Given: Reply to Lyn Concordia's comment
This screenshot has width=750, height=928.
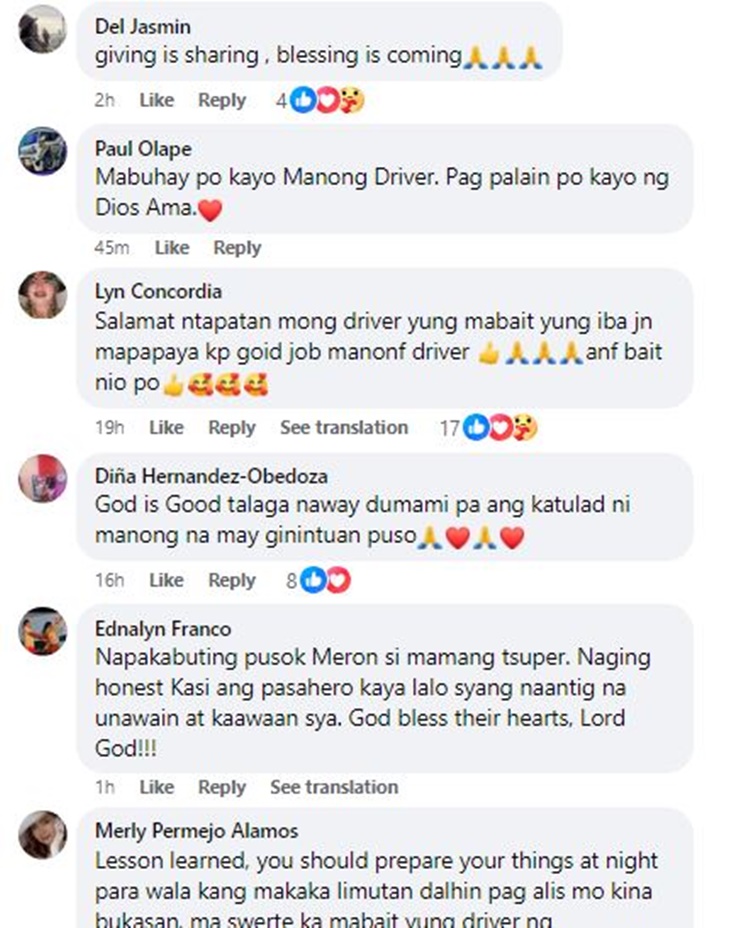Looking at the screenshot, I should click(x=231, y=427).
